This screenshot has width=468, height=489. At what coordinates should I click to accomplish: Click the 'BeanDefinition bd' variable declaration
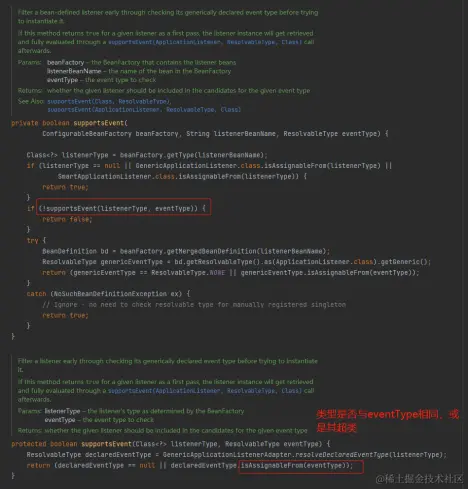coord(75,251)
